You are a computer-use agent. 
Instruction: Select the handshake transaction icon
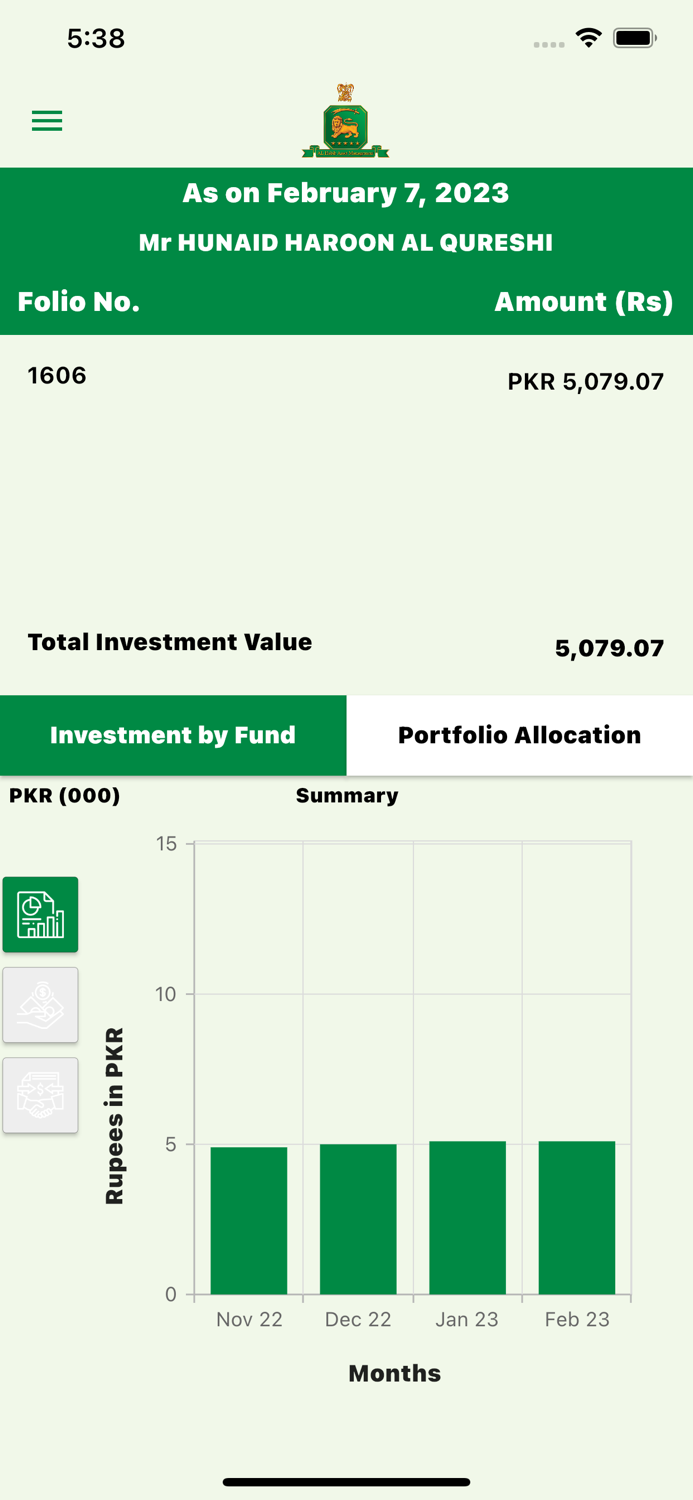[40, 1095]
